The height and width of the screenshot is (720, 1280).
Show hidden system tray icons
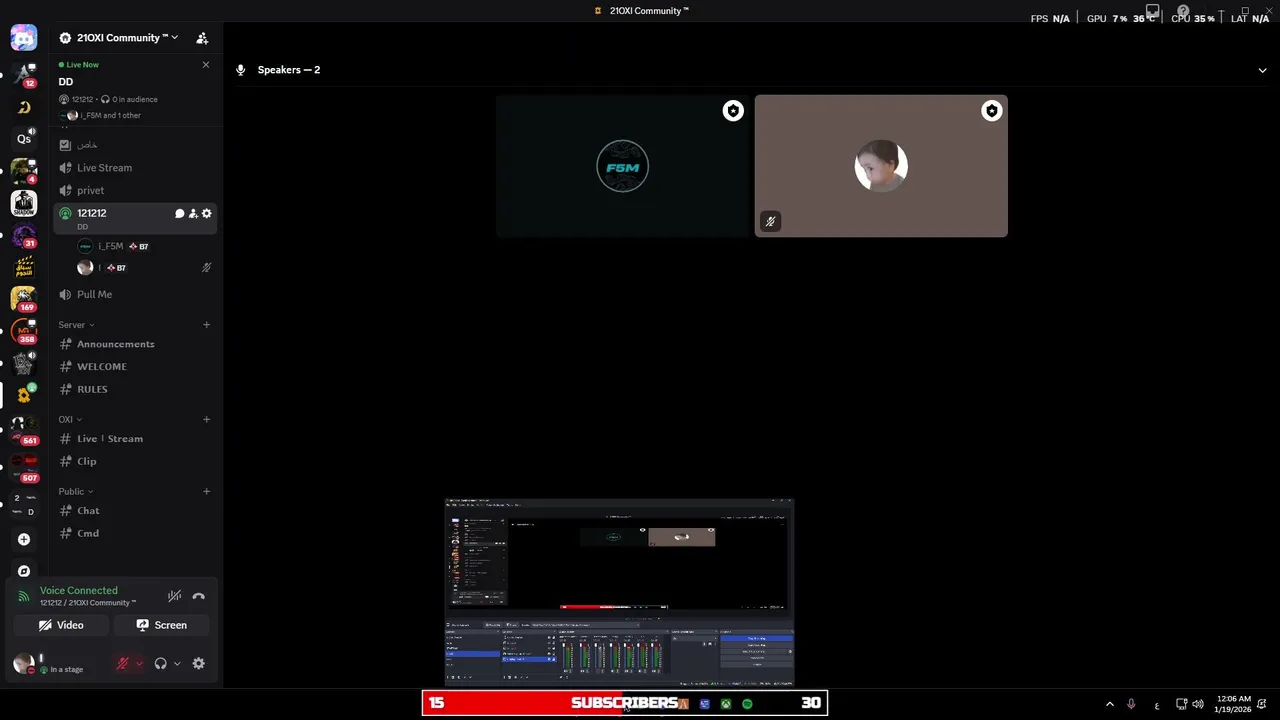point(1109,704)
